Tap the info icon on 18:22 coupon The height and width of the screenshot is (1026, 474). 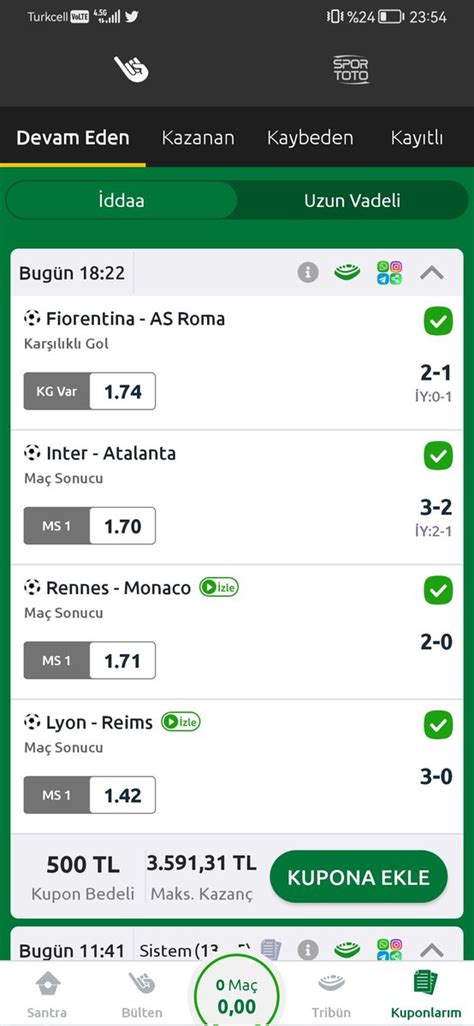(x=308, y=272)
